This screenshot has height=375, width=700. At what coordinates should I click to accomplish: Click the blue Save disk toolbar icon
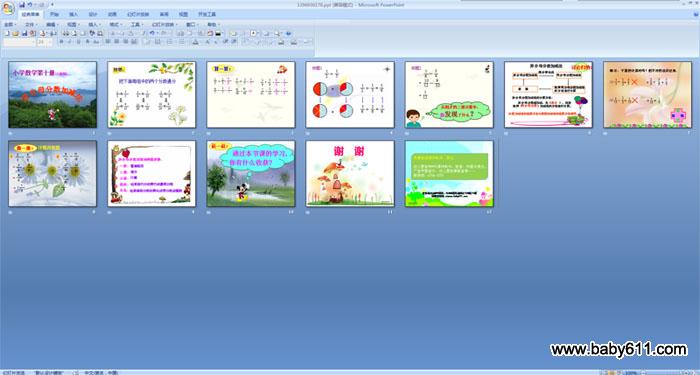[x=24, y=33]
